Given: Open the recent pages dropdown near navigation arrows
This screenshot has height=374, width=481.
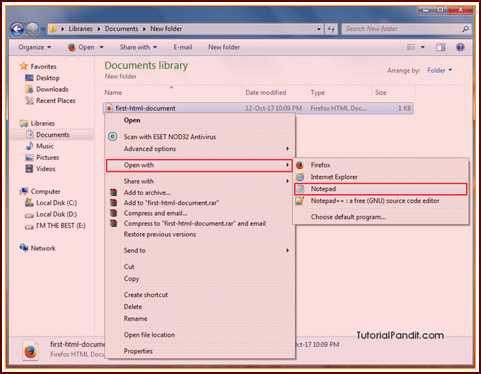Looking at the screenshot, I should (x=43, y=29).
